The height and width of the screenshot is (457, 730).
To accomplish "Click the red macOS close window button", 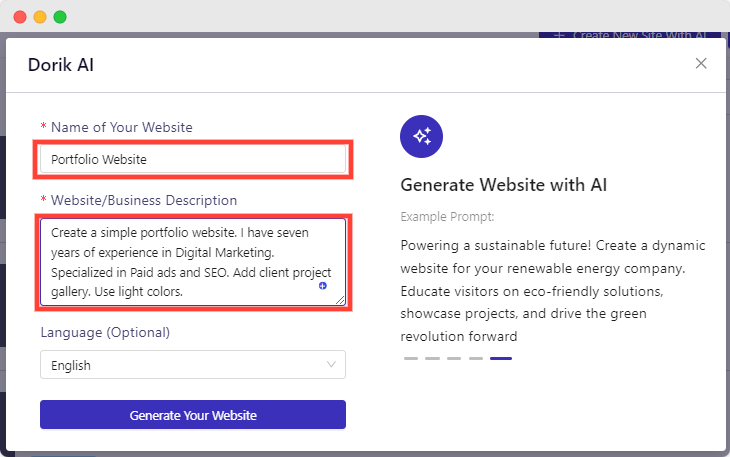I will tap(20, 17).
